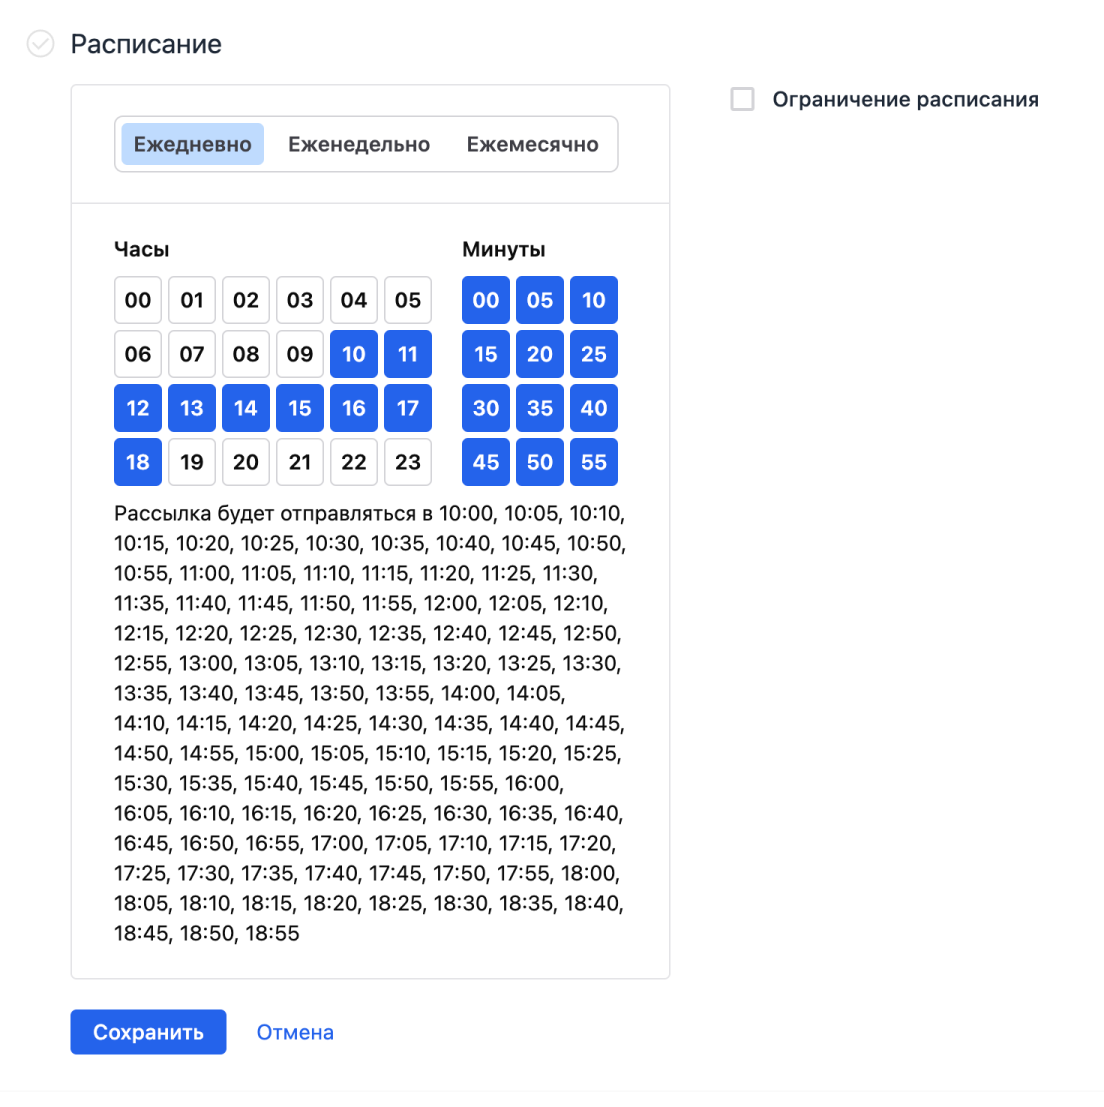Enable the Ограничение расписания checkbox
Image resolution: width=1104 pixels, height=1107 pixels.
pyautogui.click(x=742, y=99)
